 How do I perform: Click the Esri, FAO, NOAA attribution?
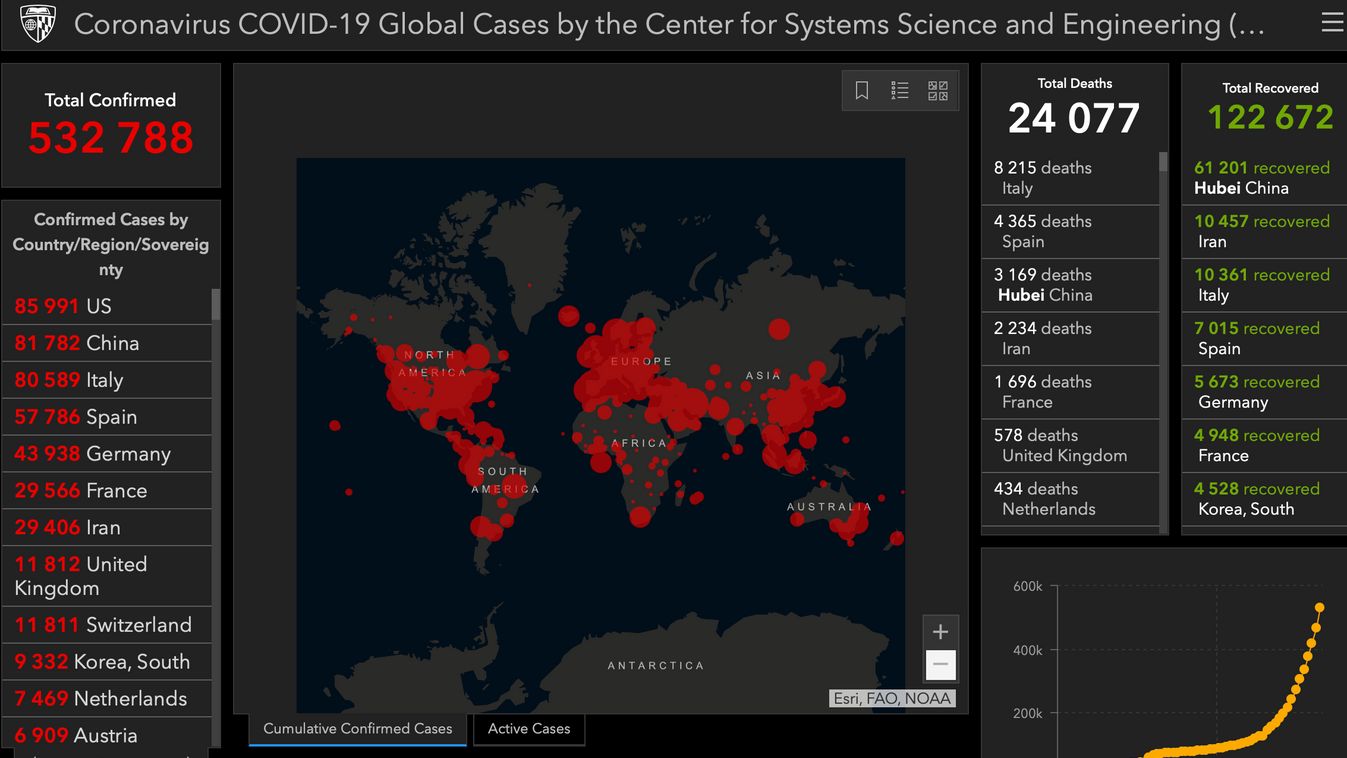(x=893, y=699)
